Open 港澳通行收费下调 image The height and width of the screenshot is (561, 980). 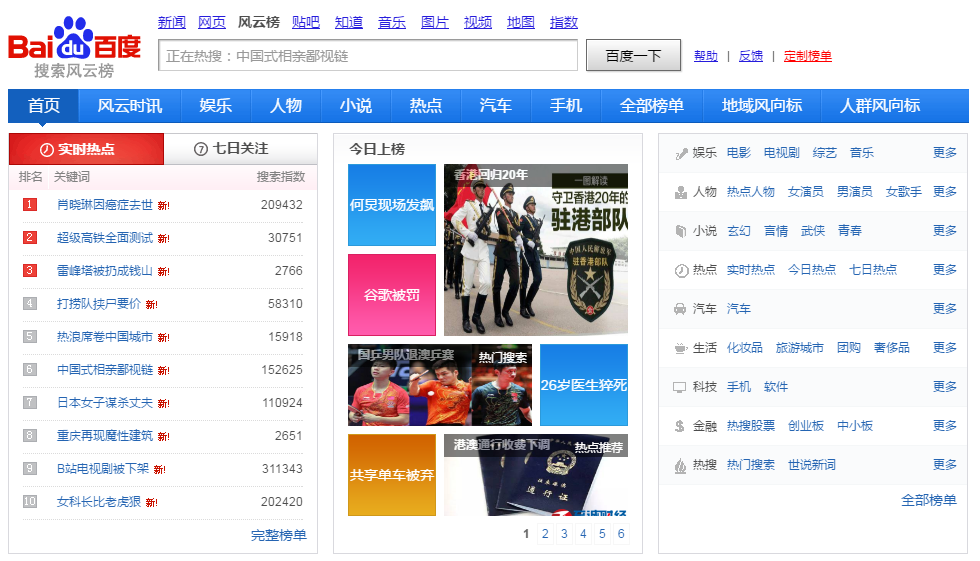[x=536, y=475]
